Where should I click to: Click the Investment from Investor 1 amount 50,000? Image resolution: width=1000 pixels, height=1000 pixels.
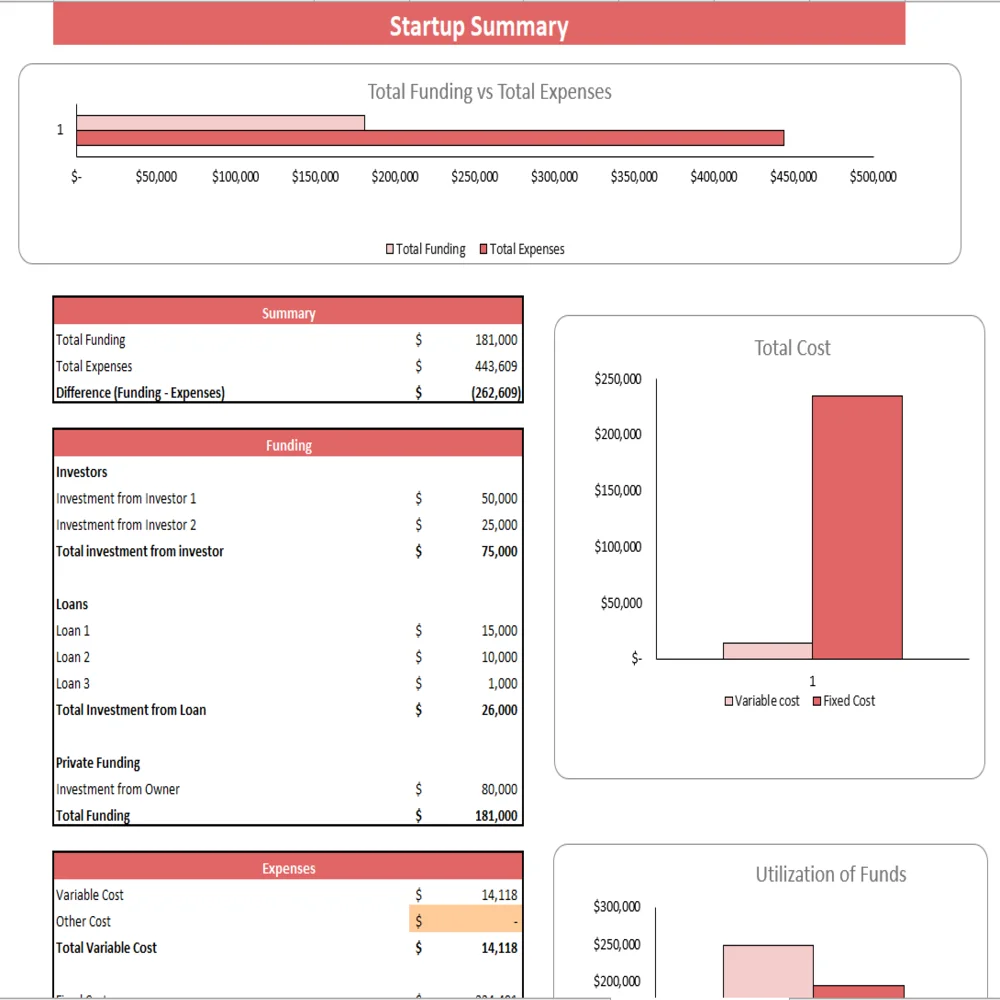pos(499,498)
